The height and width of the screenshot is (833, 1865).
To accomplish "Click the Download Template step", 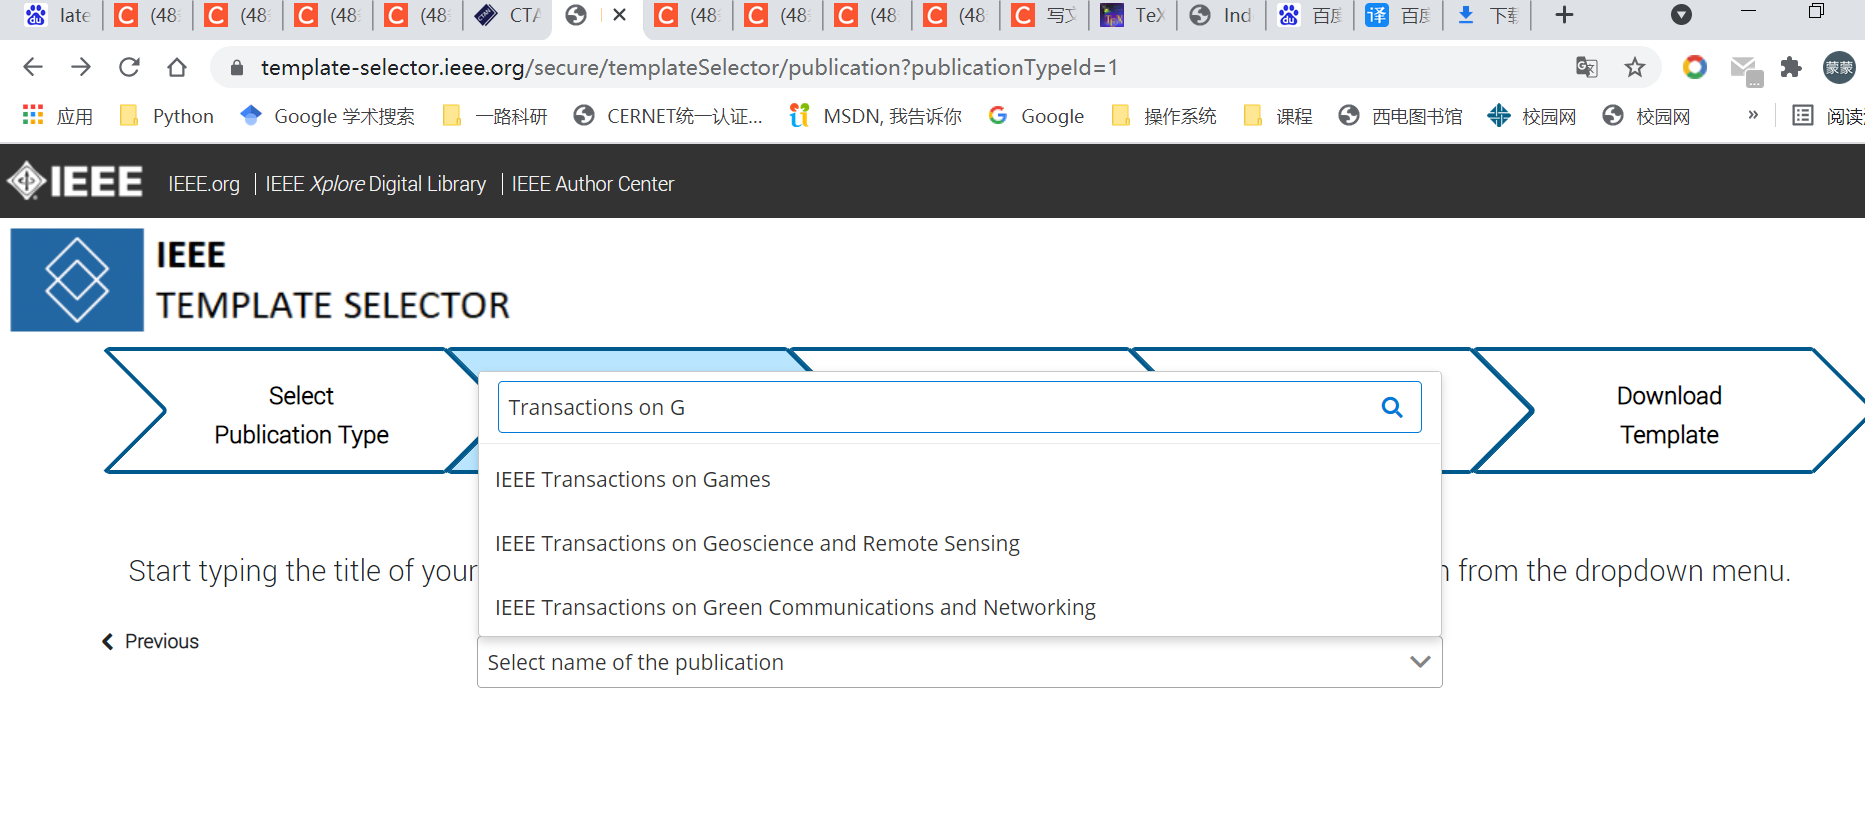I will tap(1669, 415).
